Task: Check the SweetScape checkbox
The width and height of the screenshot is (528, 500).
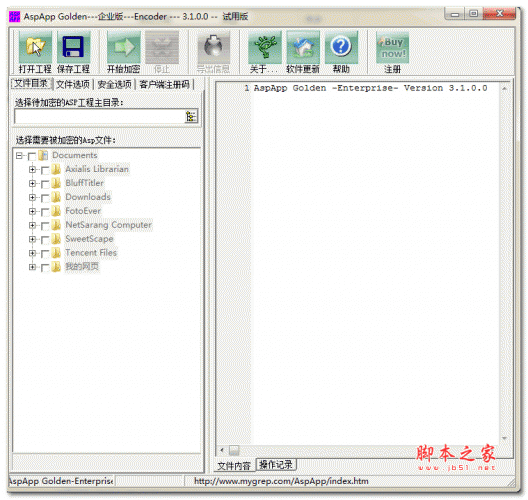Action: [x=45, y=240]
